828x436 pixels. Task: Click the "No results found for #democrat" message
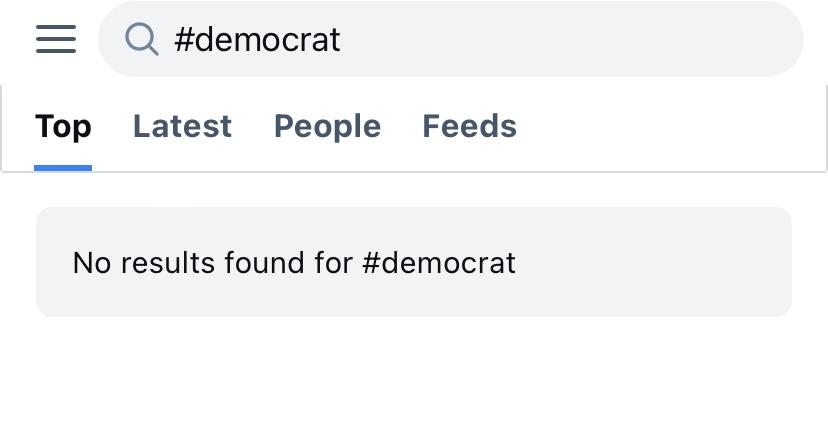[x=294, y=263]
